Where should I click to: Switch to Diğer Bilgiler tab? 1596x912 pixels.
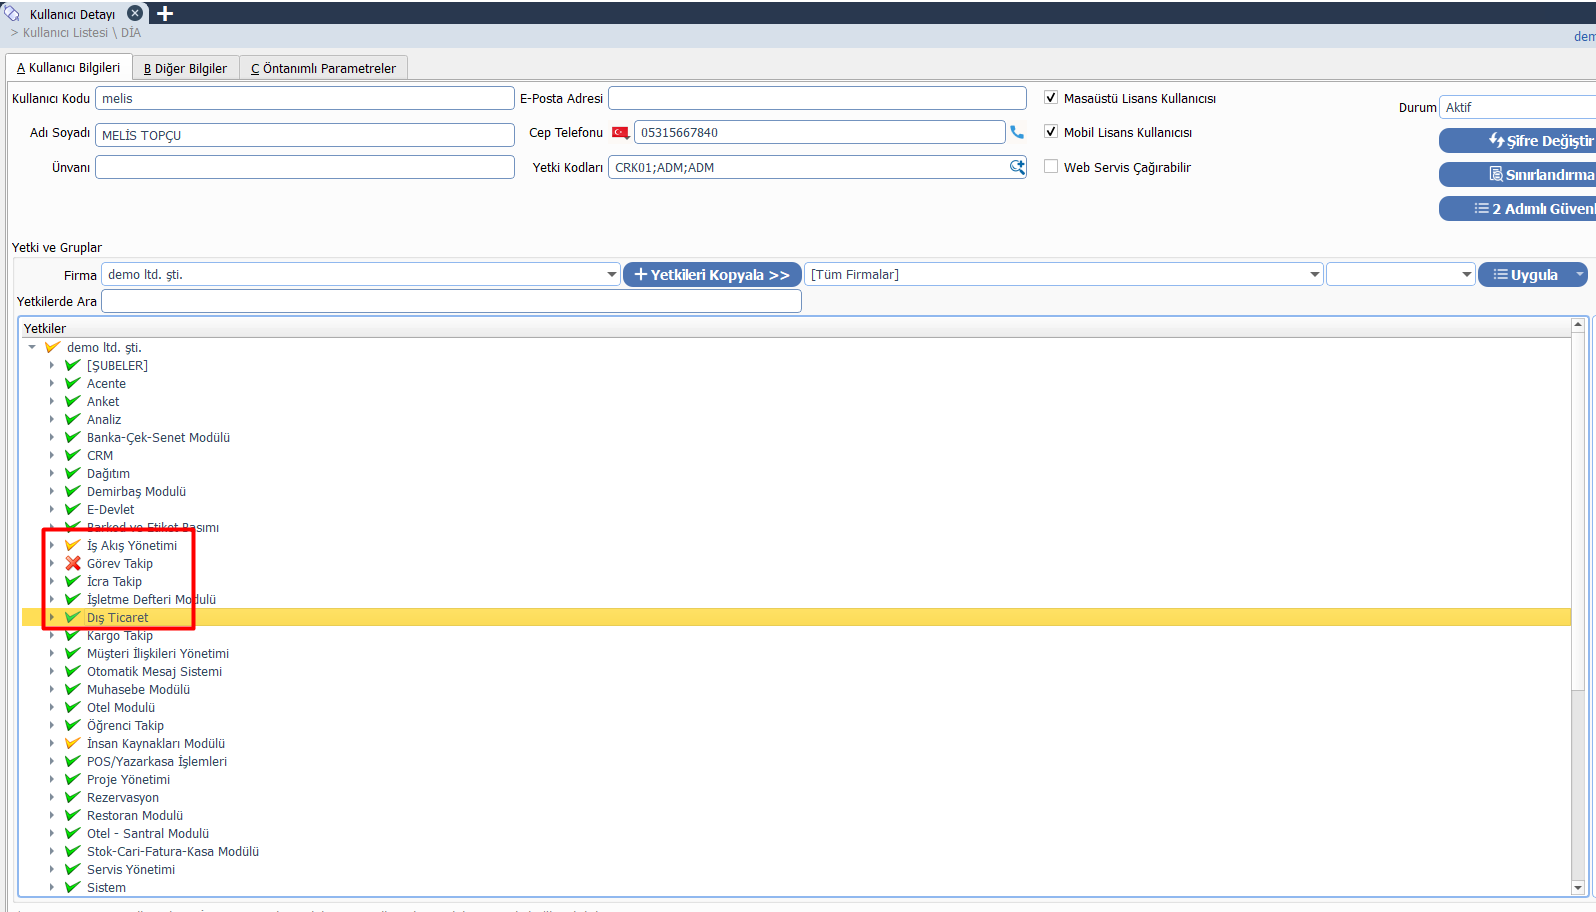coord(185,68)
